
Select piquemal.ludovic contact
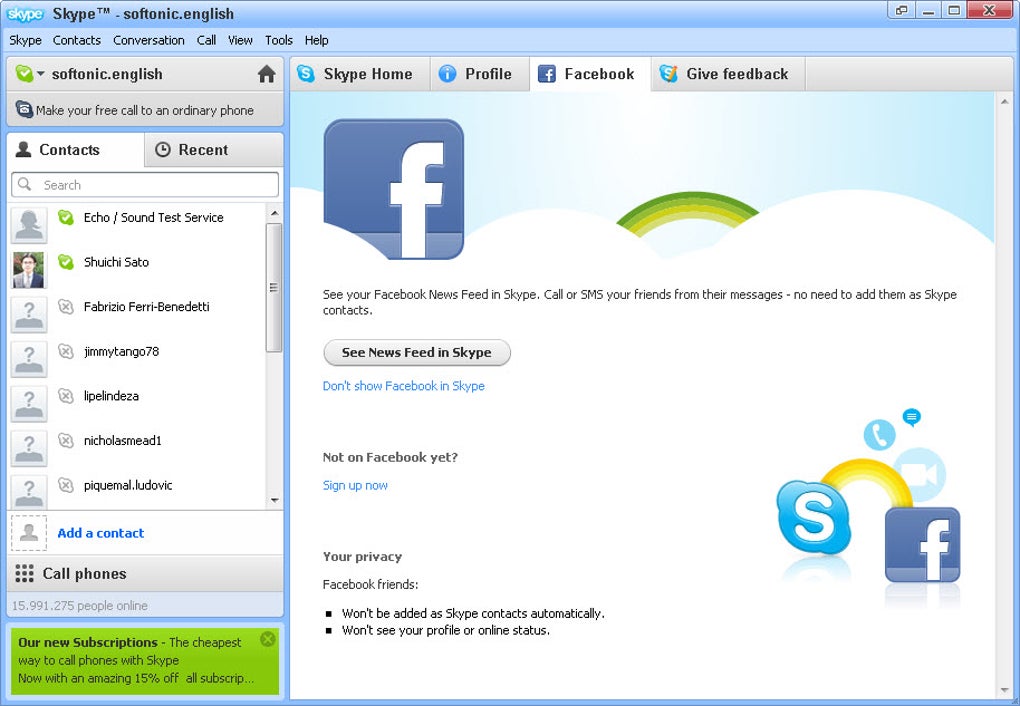click(x=137, y=491)
